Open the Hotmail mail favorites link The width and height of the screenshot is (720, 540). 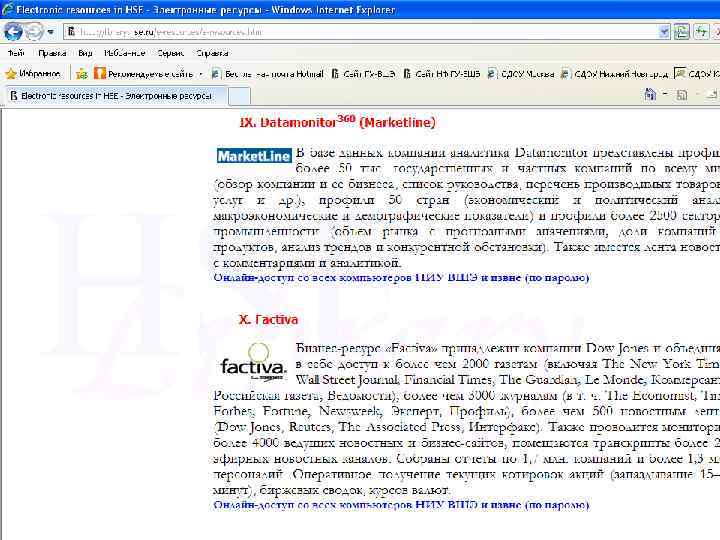(x=267, y=73)
